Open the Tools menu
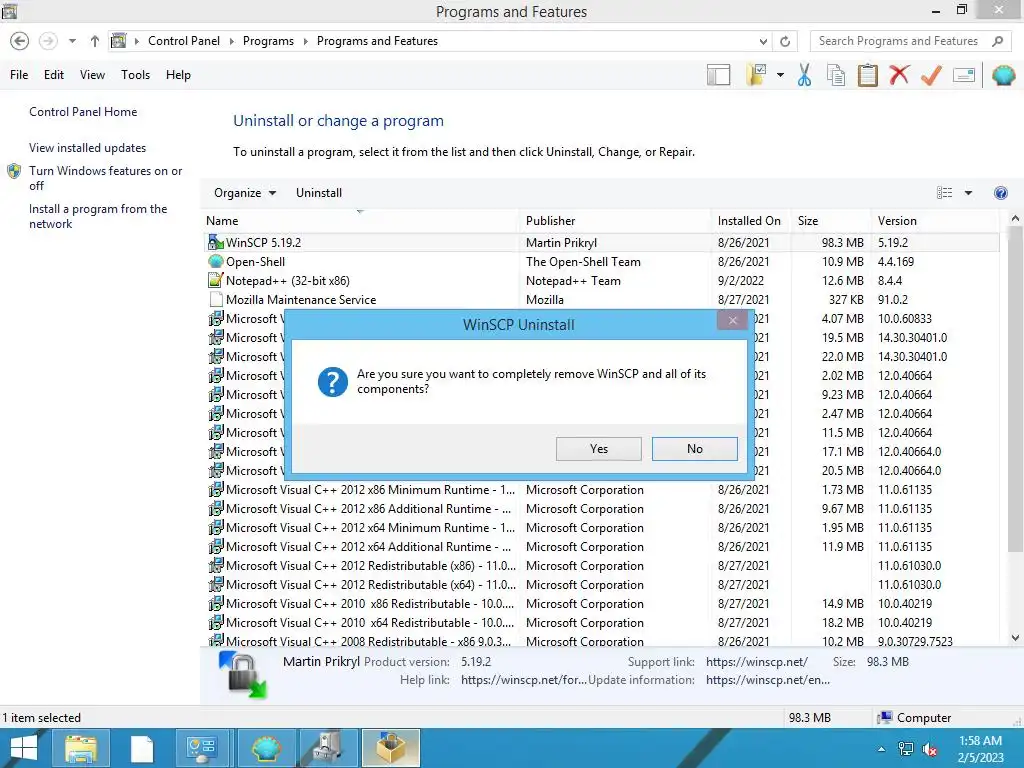1024x768 pixels. pos(135,75)
